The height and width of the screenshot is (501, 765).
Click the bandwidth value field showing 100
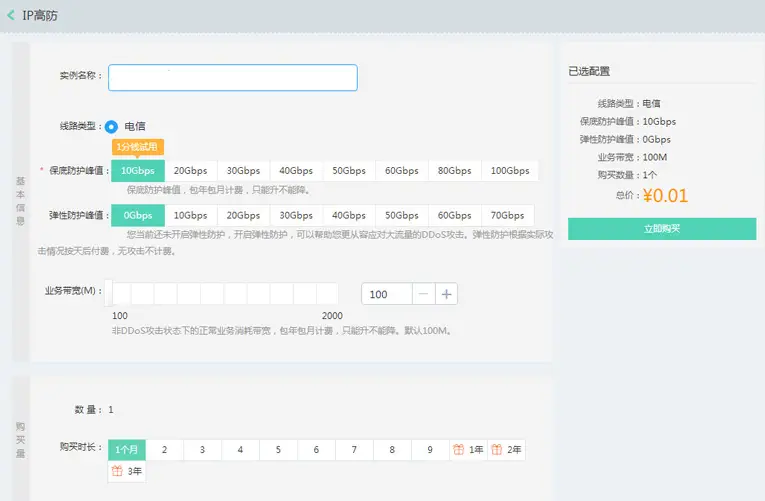(x=387, y=294)
